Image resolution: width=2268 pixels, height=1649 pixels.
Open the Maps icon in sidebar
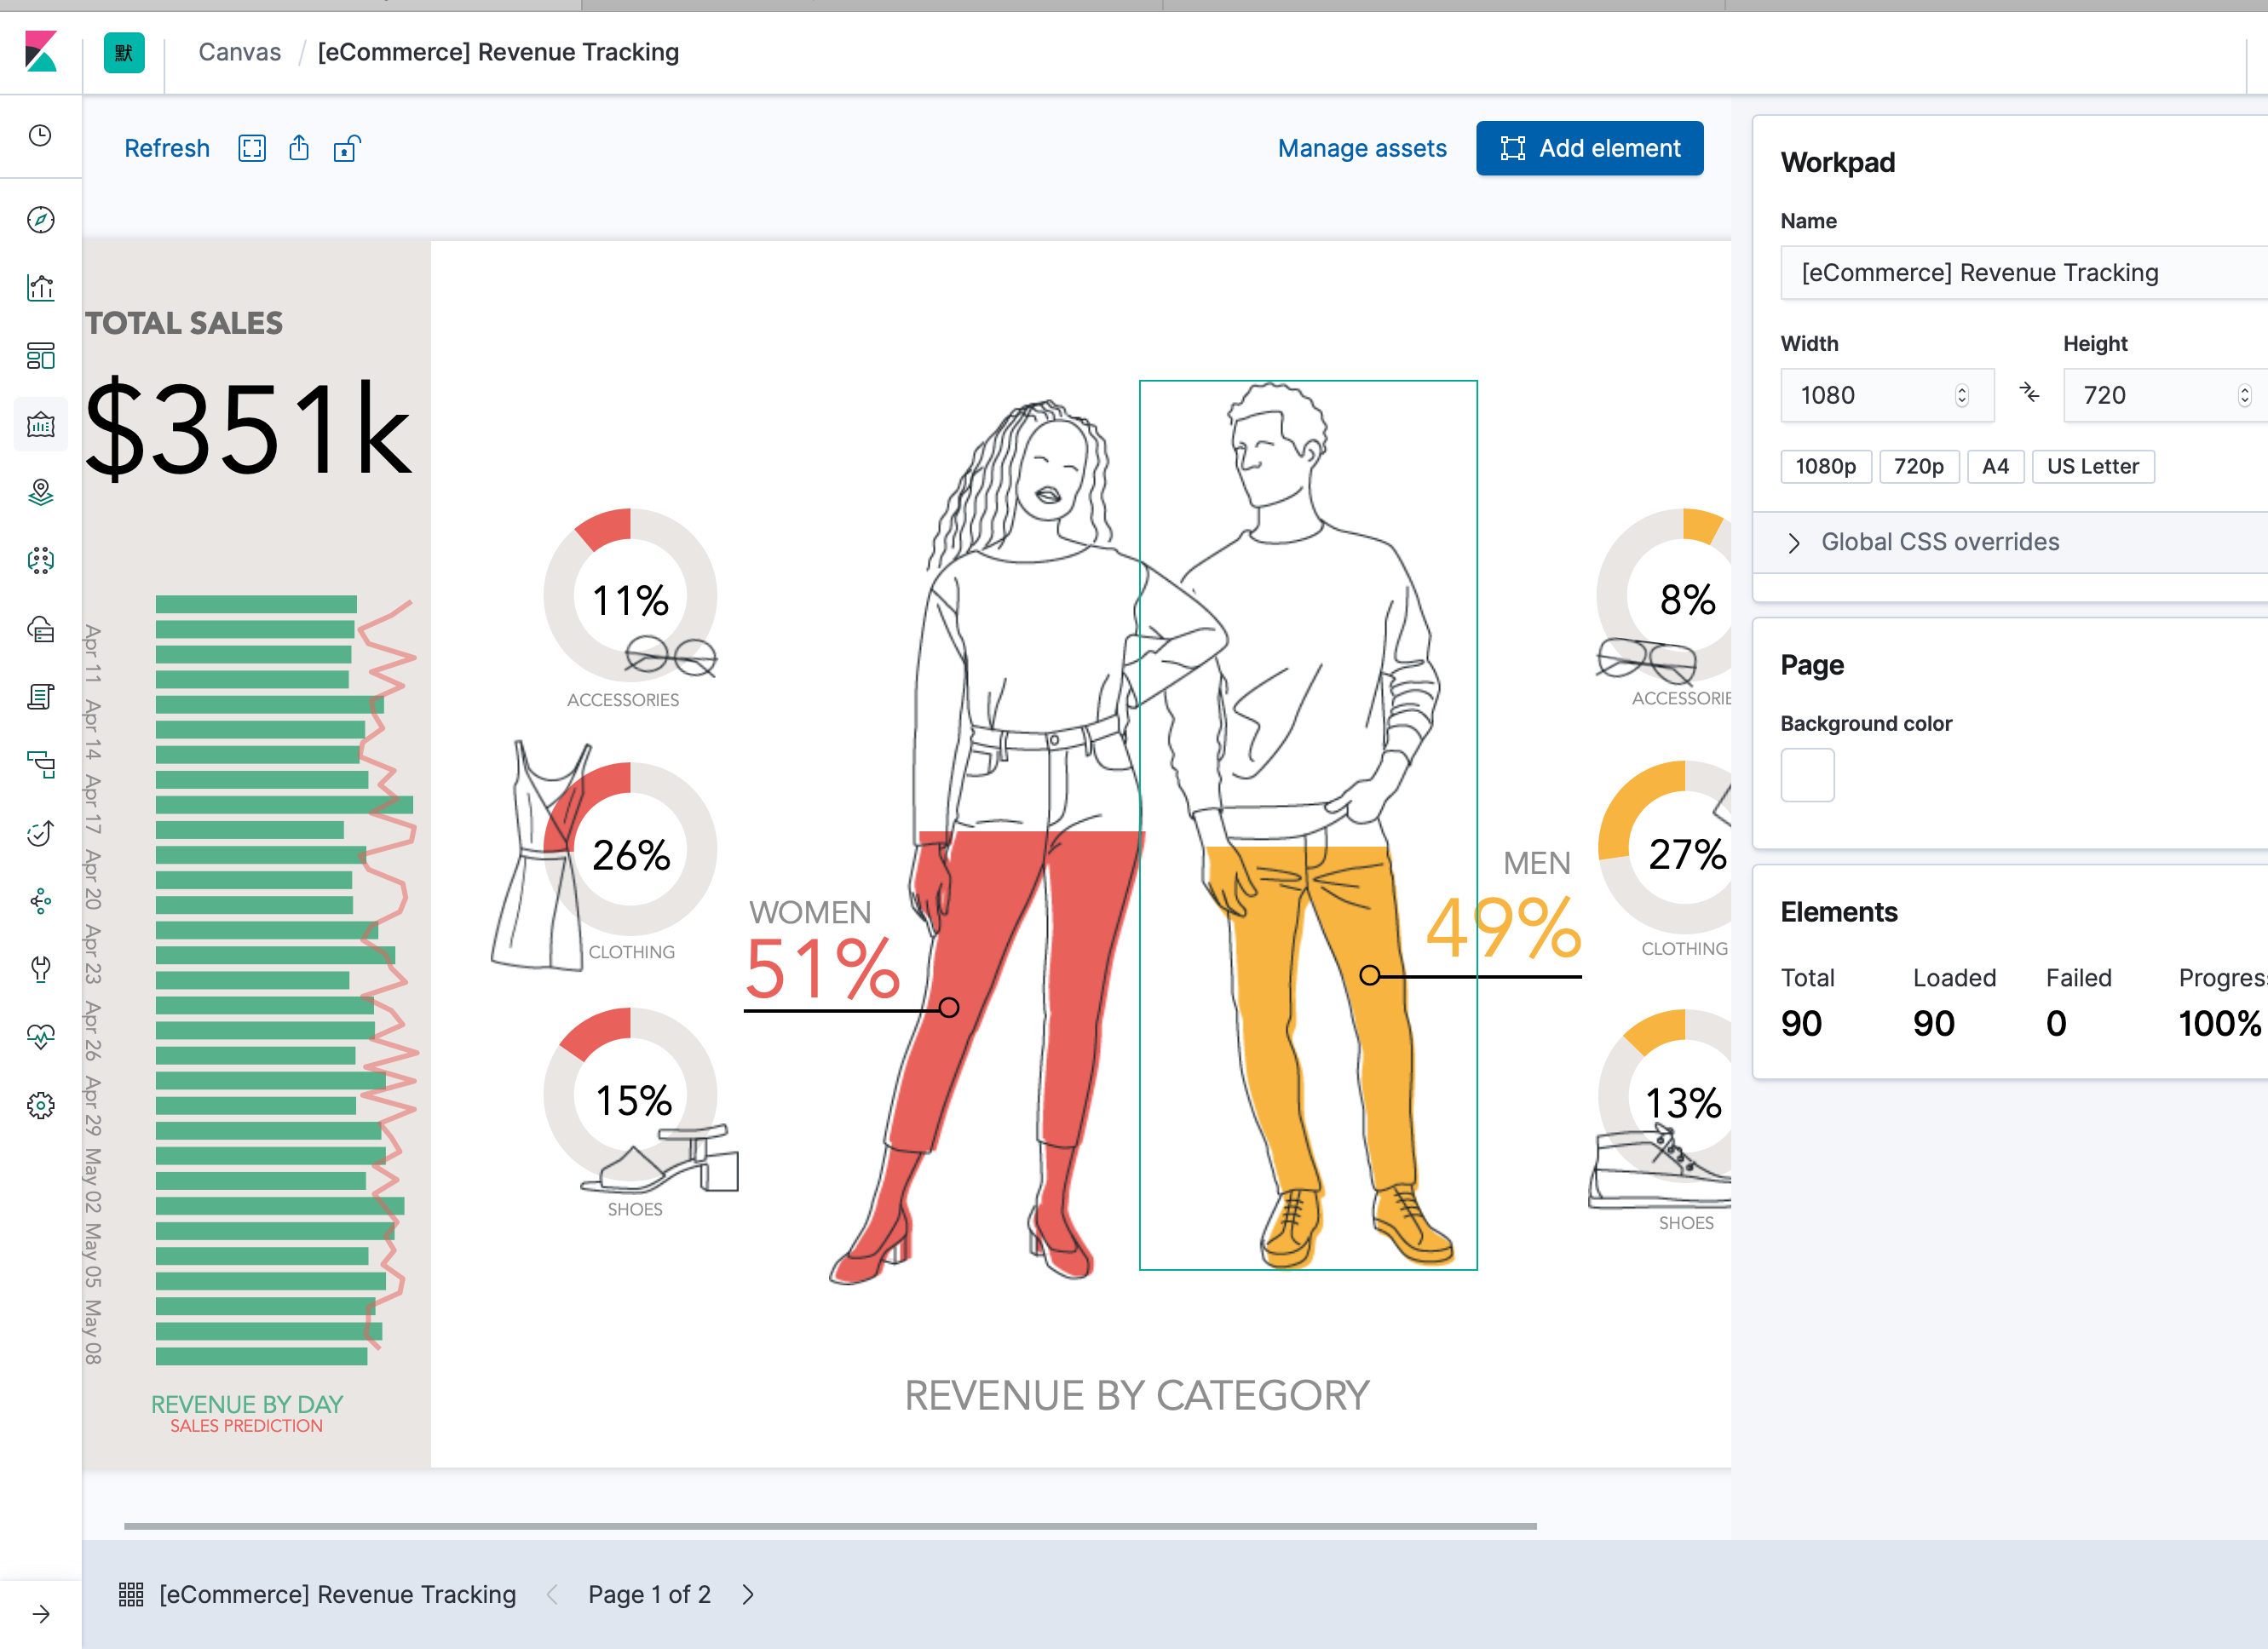pos(41,492)
